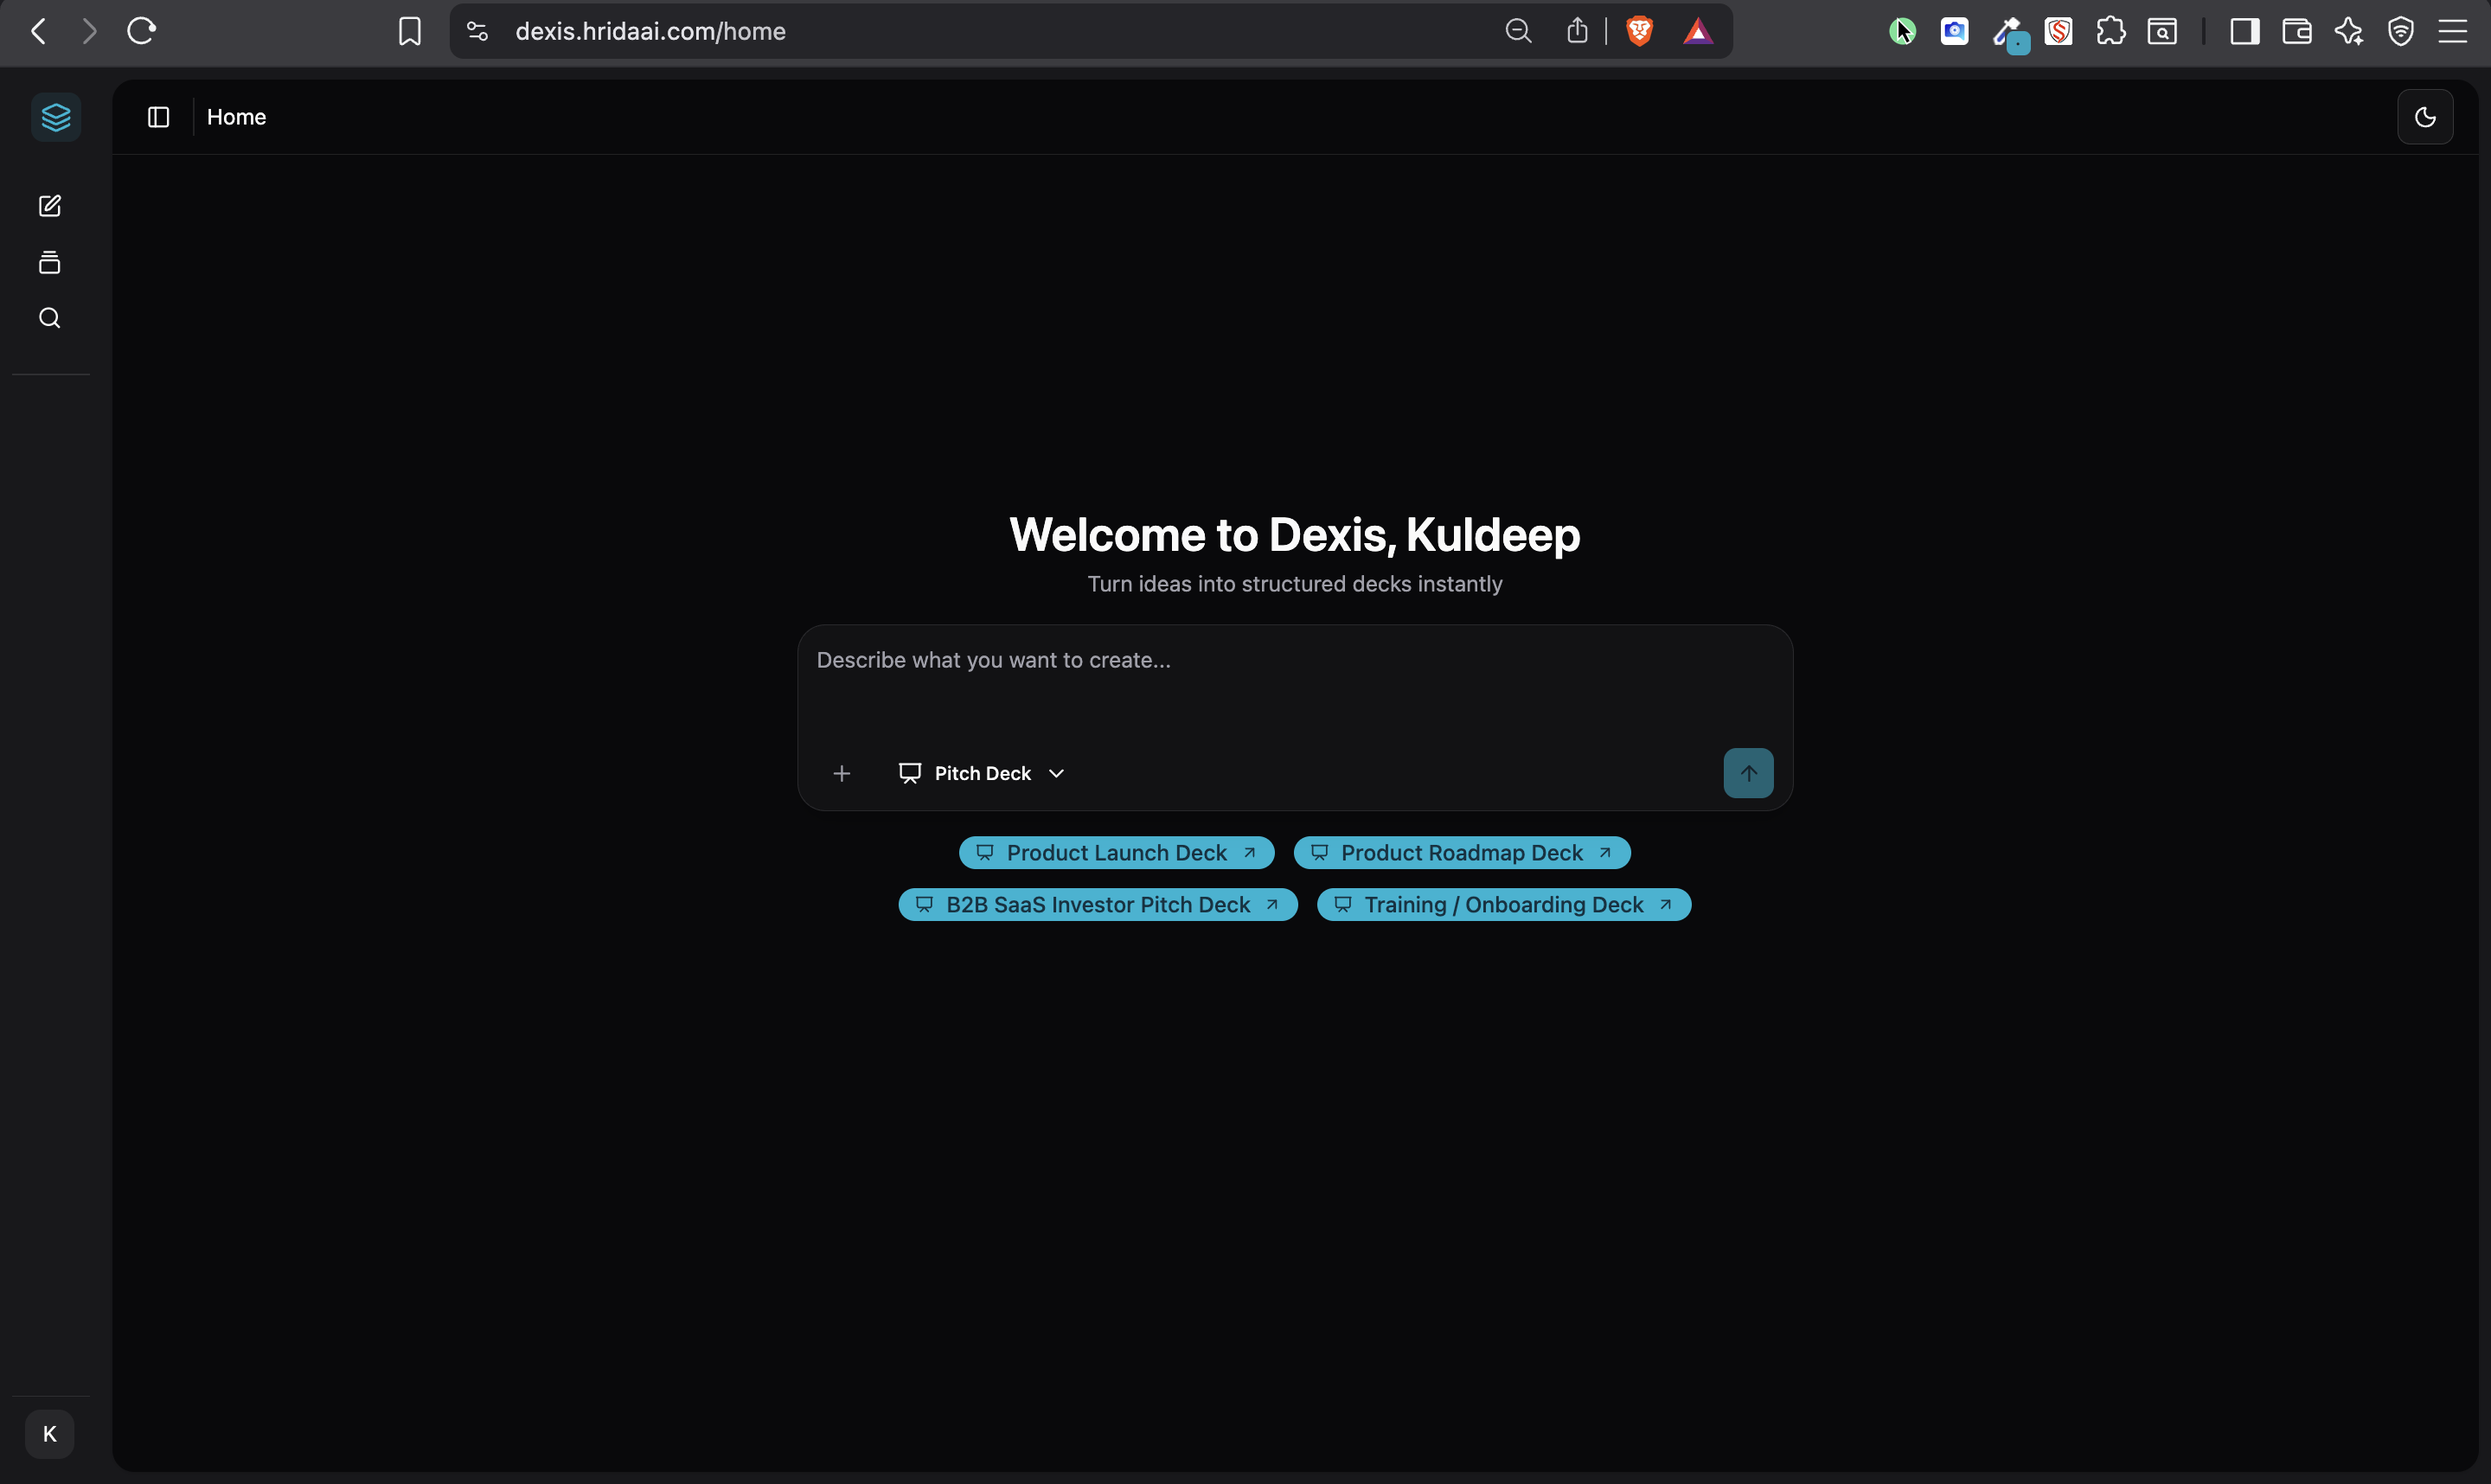
Task: Open the browser hamburger menu
Action: tap(2455, 31)
